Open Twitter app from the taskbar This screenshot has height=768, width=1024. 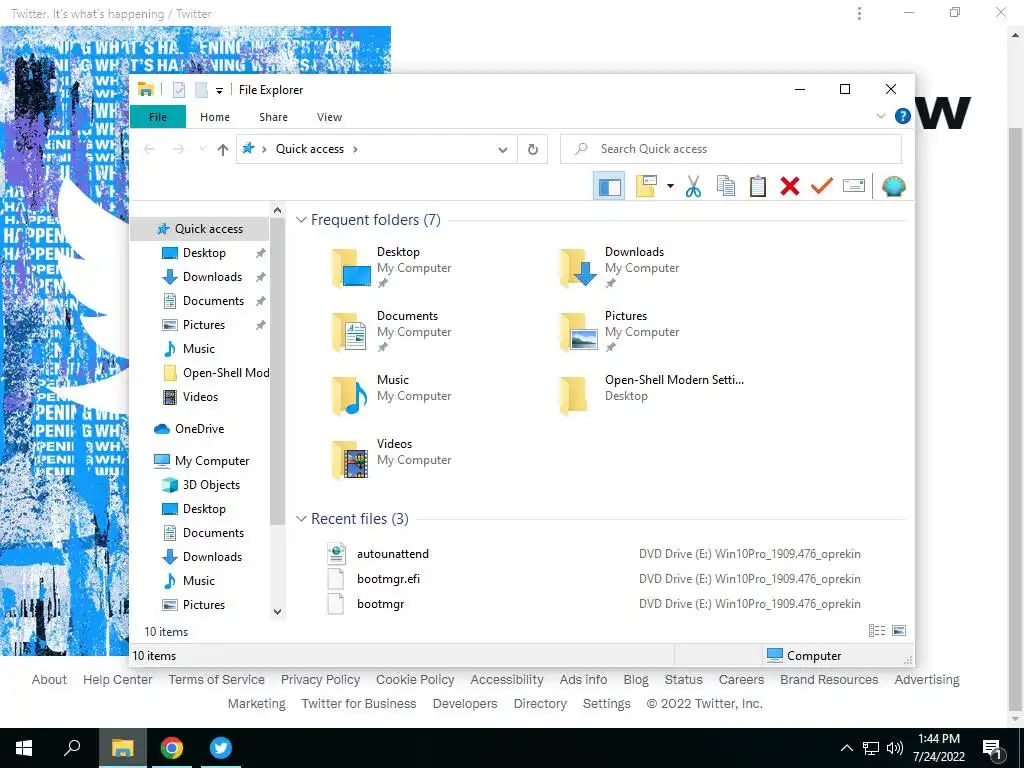(221, 748)
